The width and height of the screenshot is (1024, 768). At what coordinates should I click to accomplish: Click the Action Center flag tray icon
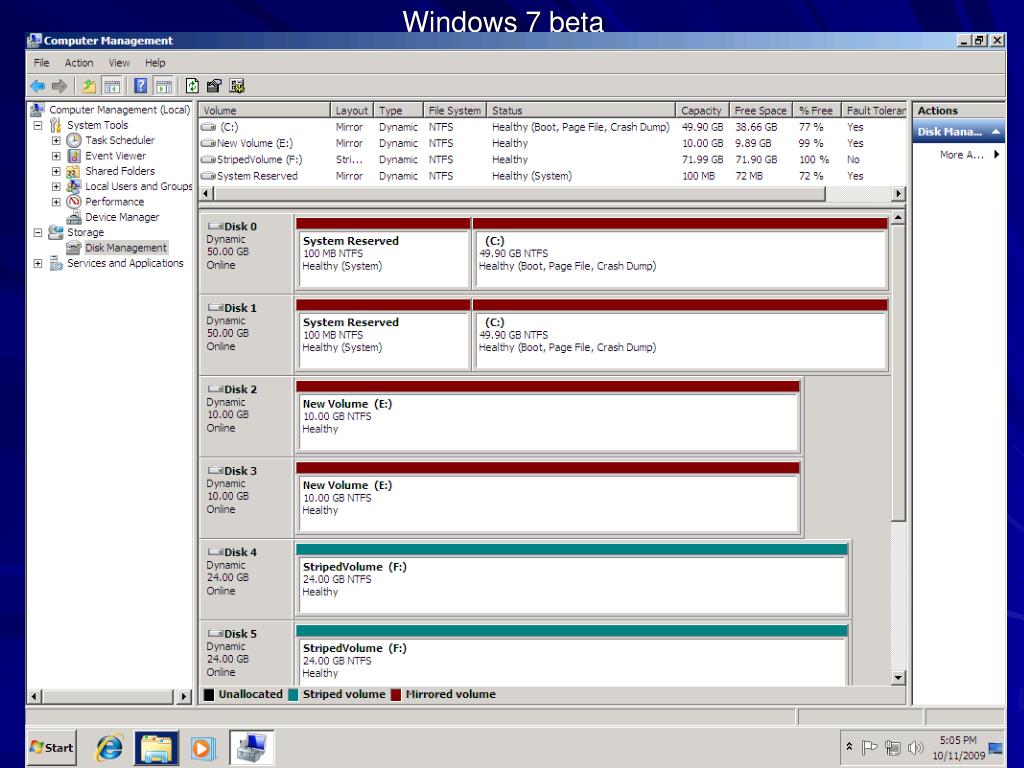tap(869, 748)
